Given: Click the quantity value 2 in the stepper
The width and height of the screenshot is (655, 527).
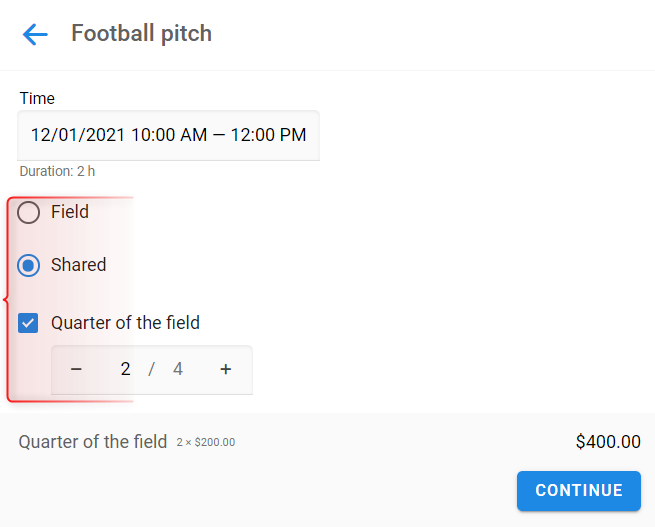Looking at the screenshot, I should click(x=125, y=369).
